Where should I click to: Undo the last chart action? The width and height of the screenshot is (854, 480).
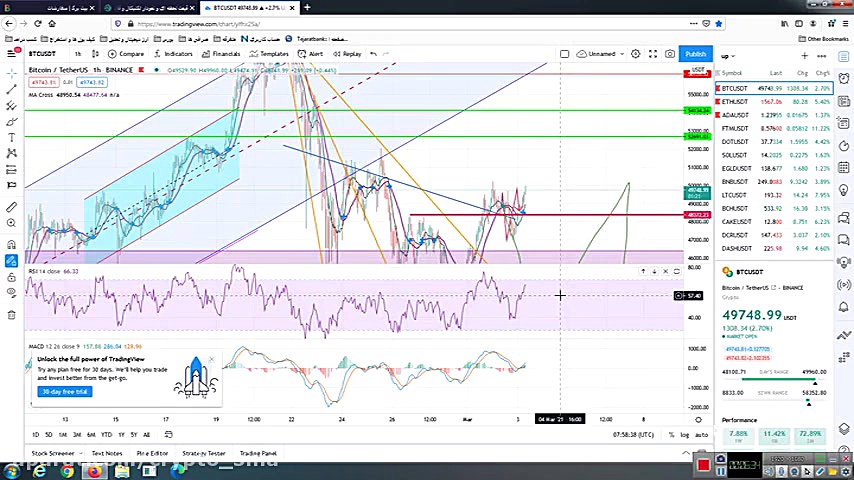(373, 54)
